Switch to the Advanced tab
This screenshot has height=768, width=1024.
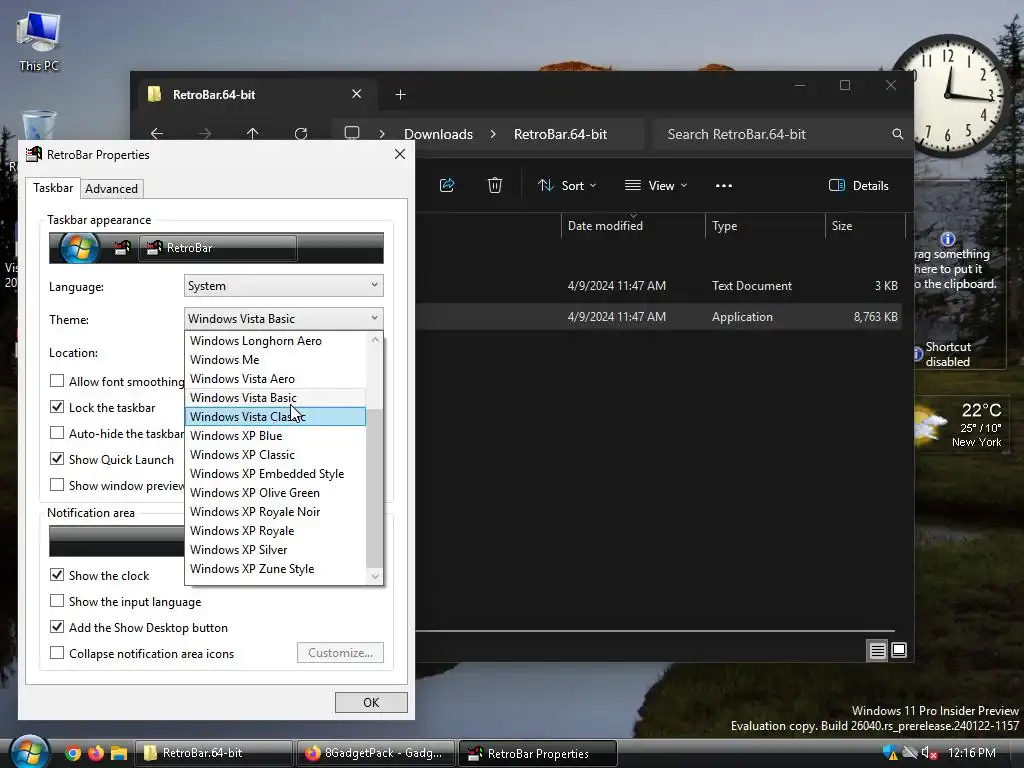[x=112, y=189]
